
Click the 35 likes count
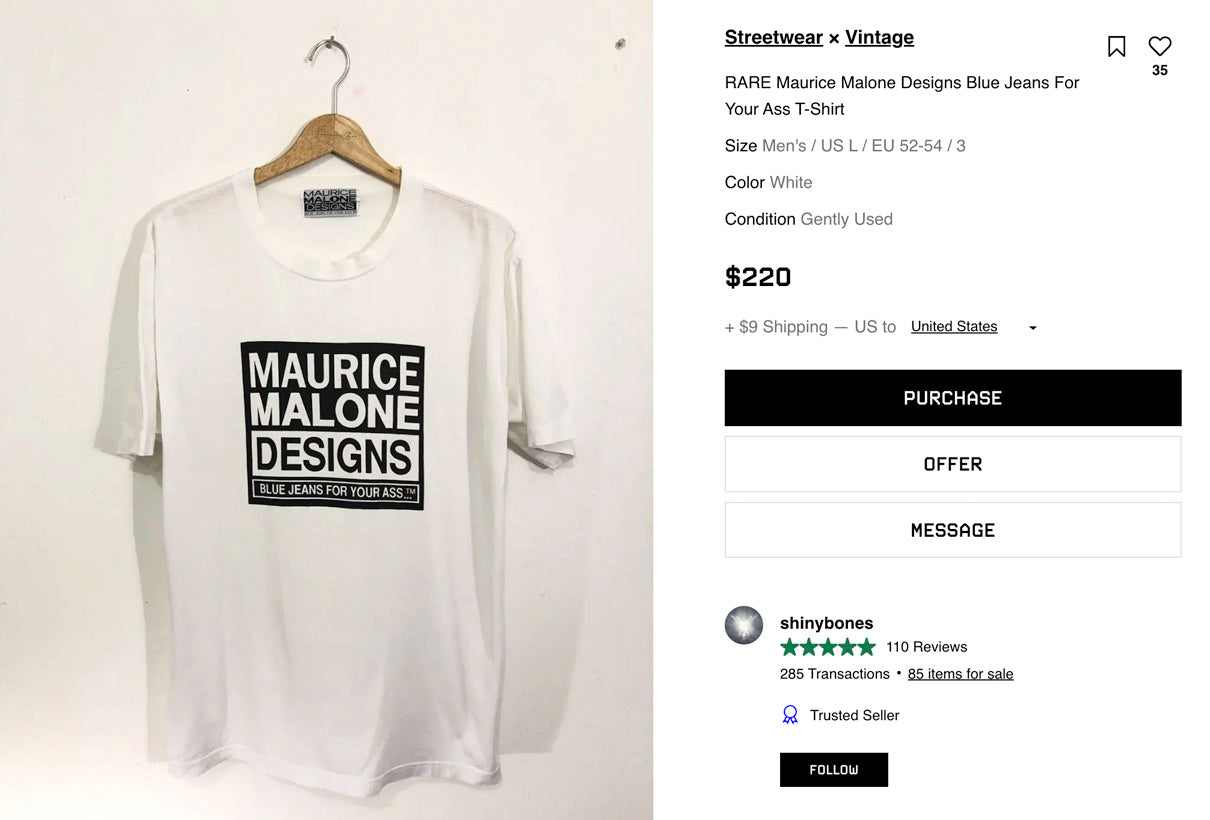1159,71
